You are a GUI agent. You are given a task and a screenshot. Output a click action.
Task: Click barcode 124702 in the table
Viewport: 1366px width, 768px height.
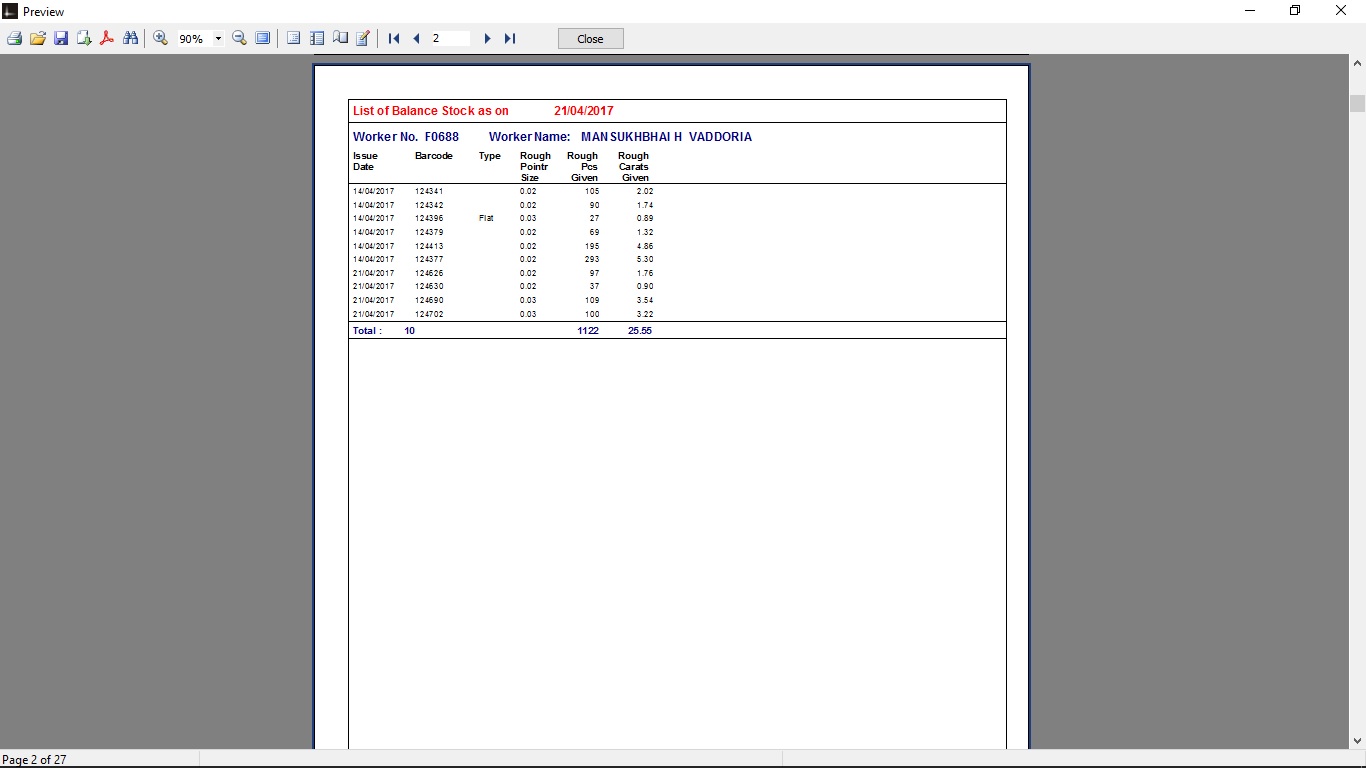pyautogui.click(x=429, y=314)
